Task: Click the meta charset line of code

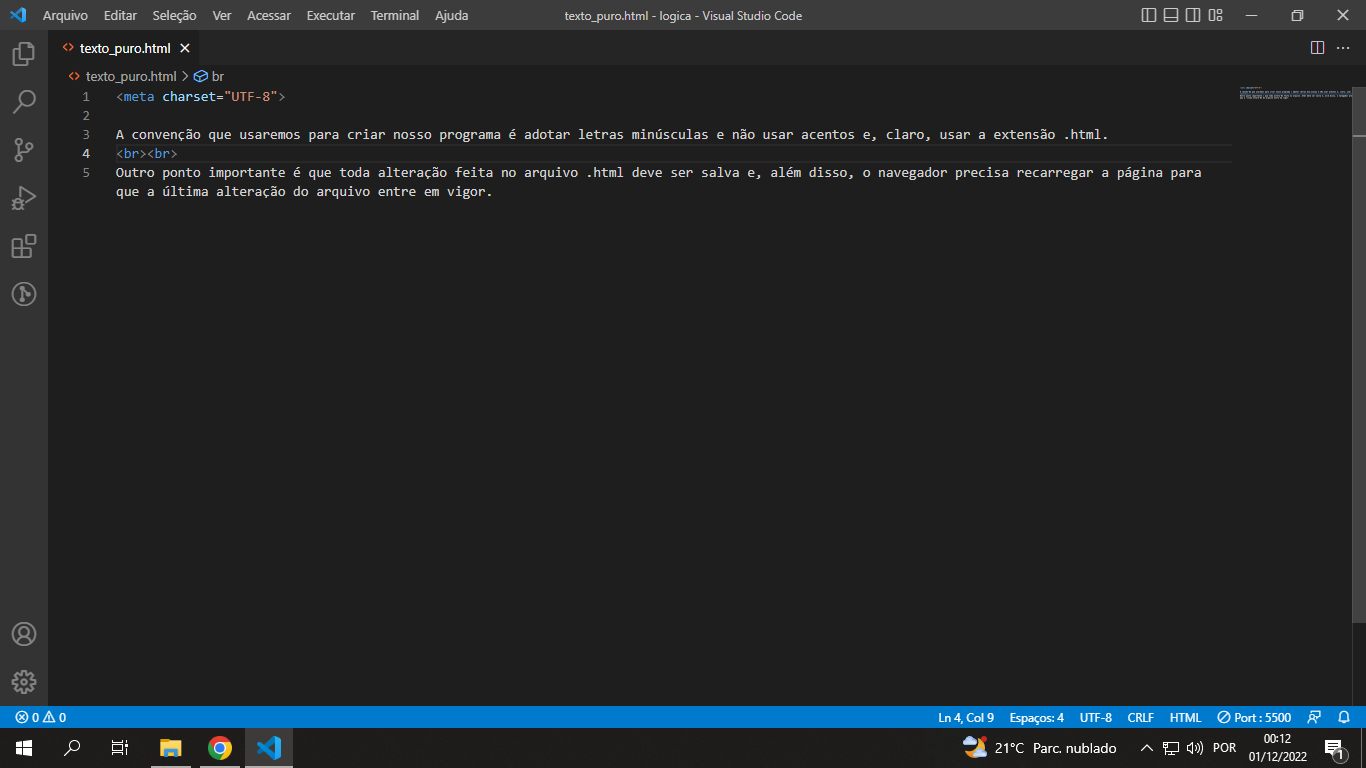Action: (x=201, y=97)
